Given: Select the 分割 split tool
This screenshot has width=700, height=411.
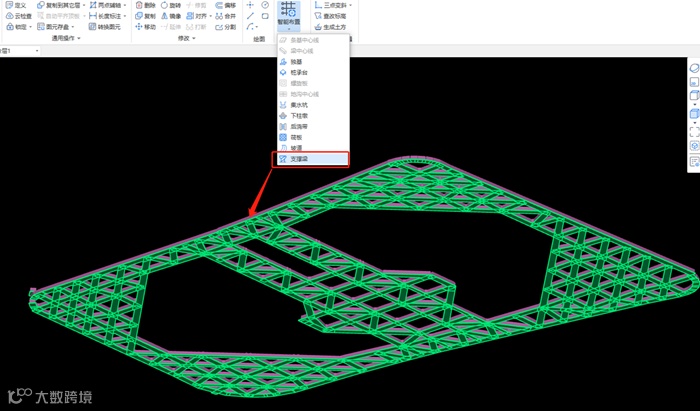Looking at the screenshot, I should coord(226,27).
